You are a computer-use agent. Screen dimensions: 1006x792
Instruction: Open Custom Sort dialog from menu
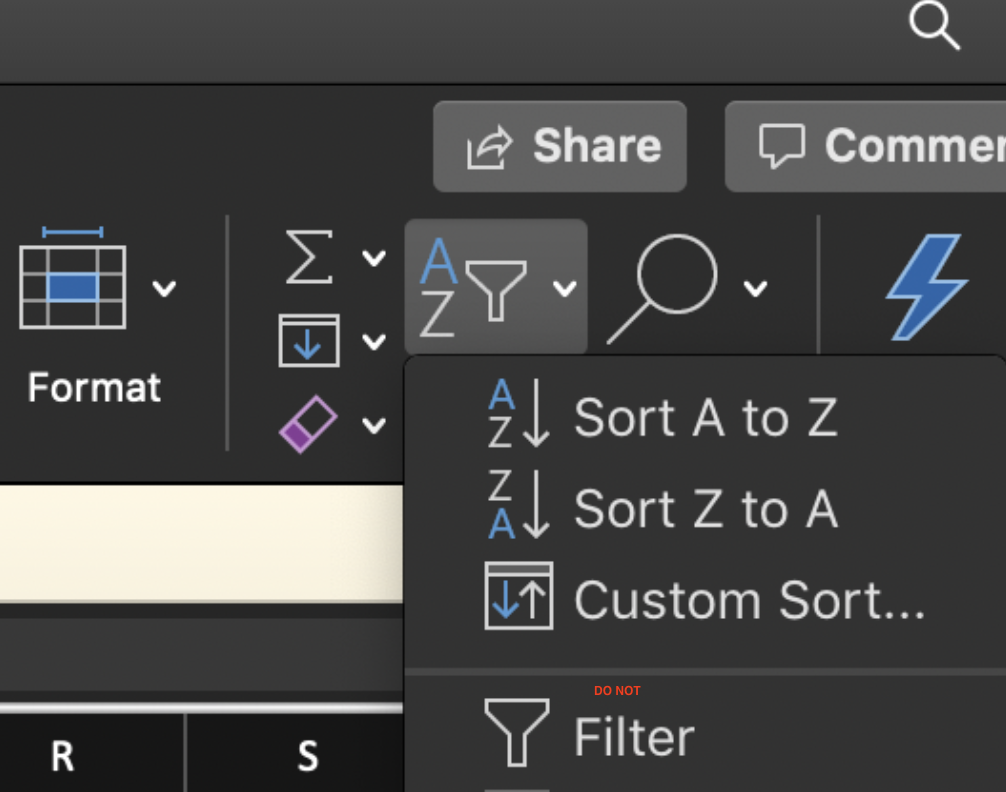point(748,600)
